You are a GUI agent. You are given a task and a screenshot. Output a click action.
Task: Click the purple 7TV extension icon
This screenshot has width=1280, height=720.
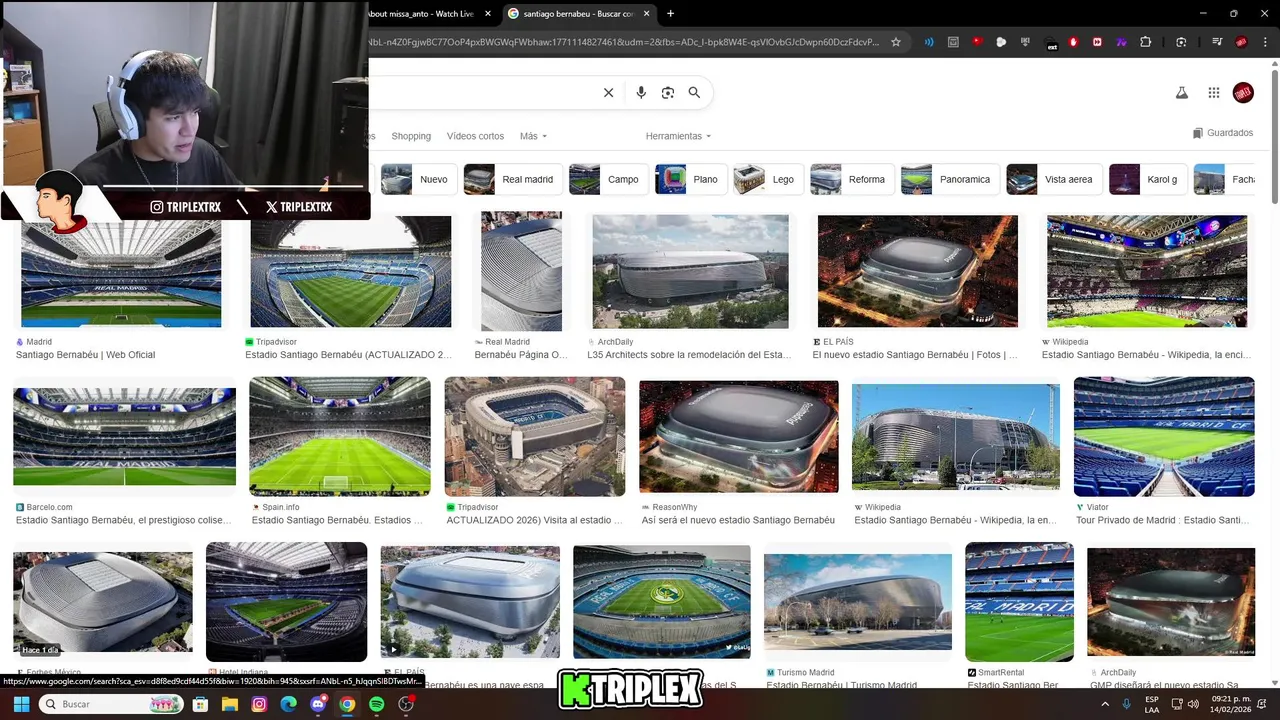coord(1121,42)
